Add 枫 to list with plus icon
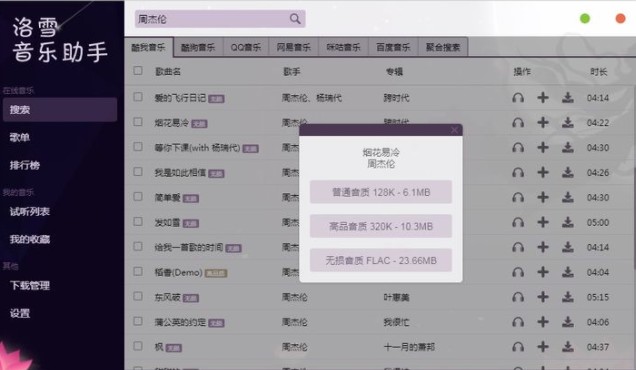Viewport: 636px width, 370px height. click(543, 346)
